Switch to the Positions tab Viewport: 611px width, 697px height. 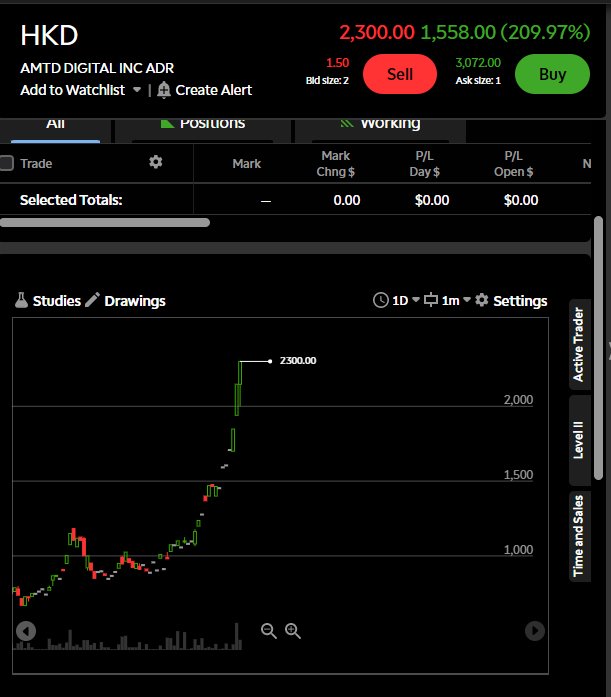203,130
